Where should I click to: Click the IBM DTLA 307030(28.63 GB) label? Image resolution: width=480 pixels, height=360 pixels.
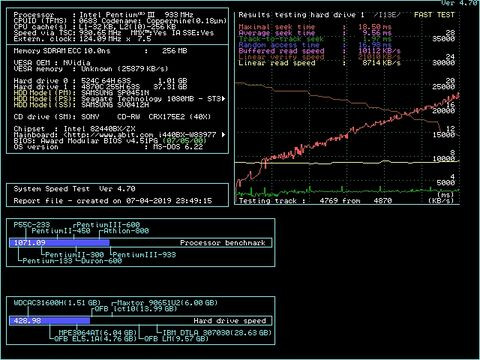click(x=217, y=333)
